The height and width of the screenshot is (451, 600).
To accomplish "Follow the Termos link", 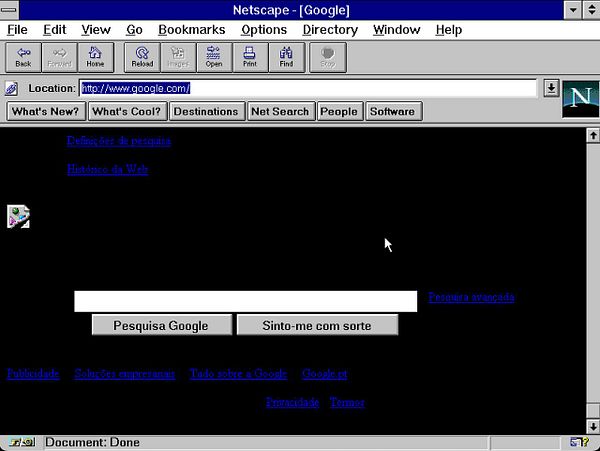I will click(x=347, y=402).
